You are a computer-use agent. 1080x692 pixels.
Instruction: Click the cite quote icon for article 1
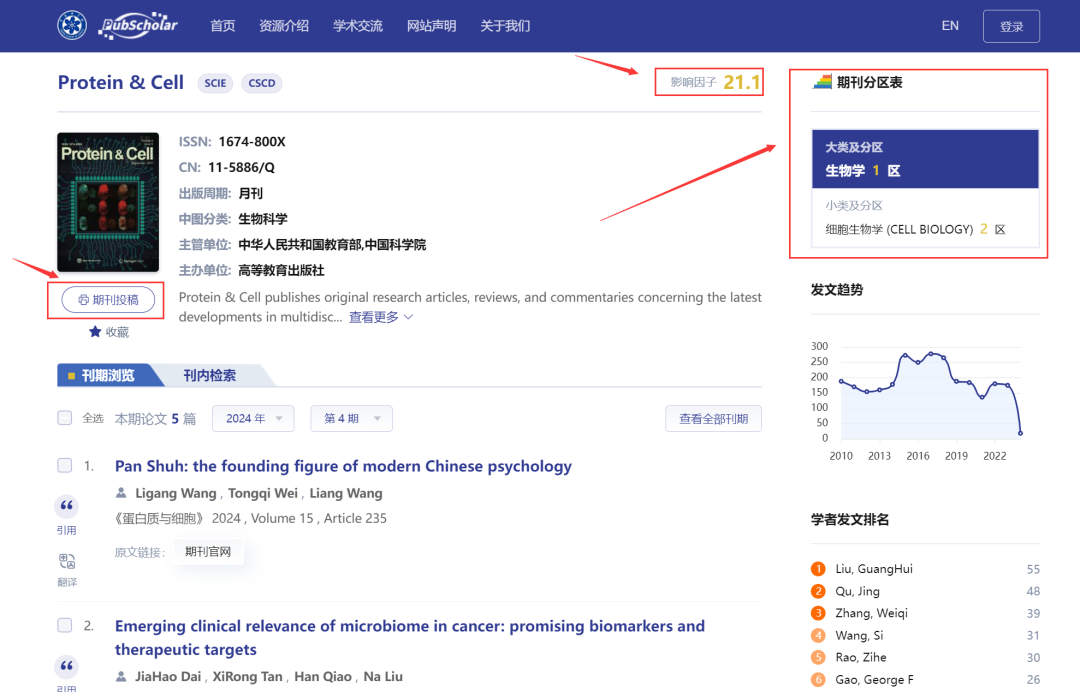(x=66, y=506)
